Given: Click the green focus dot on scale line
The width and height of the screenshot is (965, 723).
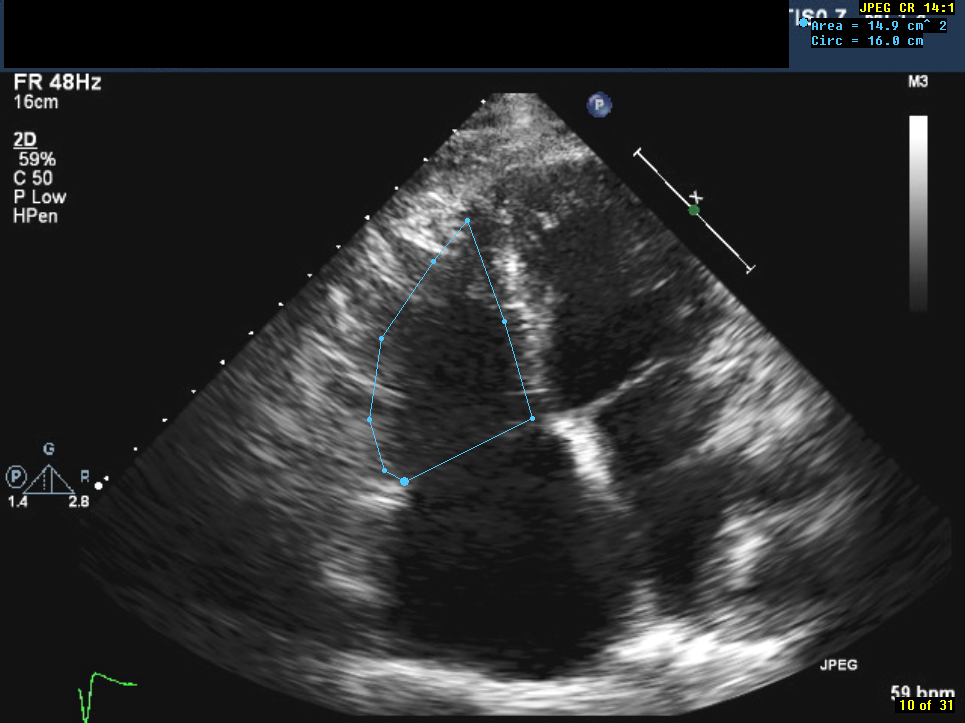Looking at the screenshot, I should point(693,210).
